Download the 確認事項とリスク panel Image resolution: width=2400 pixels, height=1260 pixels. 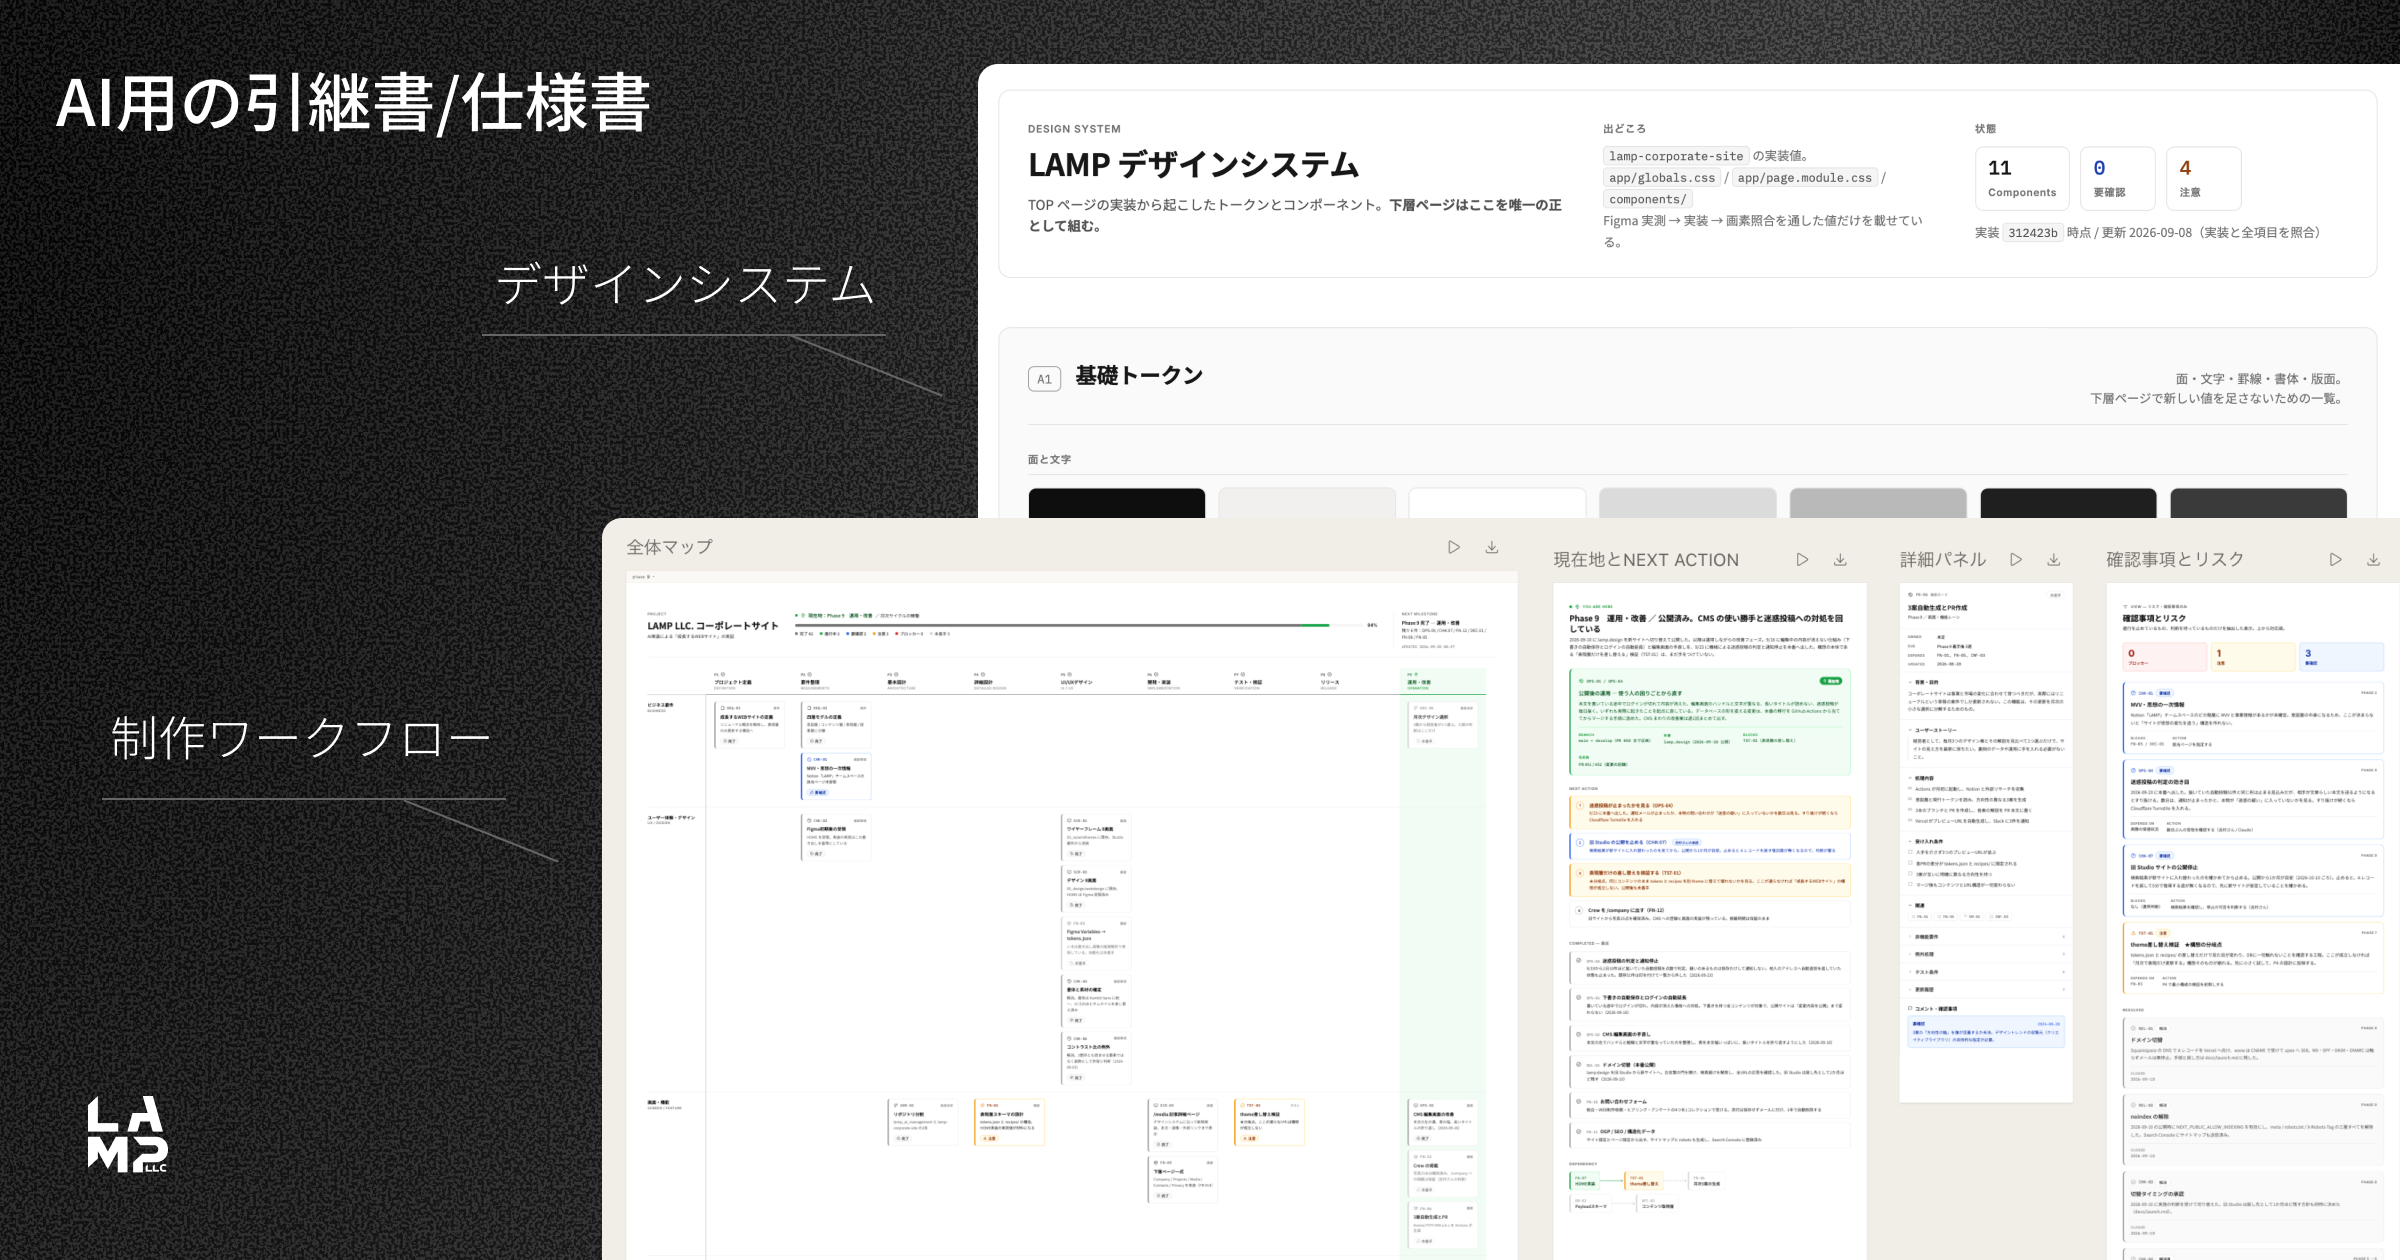click(x=2373, y=560)
